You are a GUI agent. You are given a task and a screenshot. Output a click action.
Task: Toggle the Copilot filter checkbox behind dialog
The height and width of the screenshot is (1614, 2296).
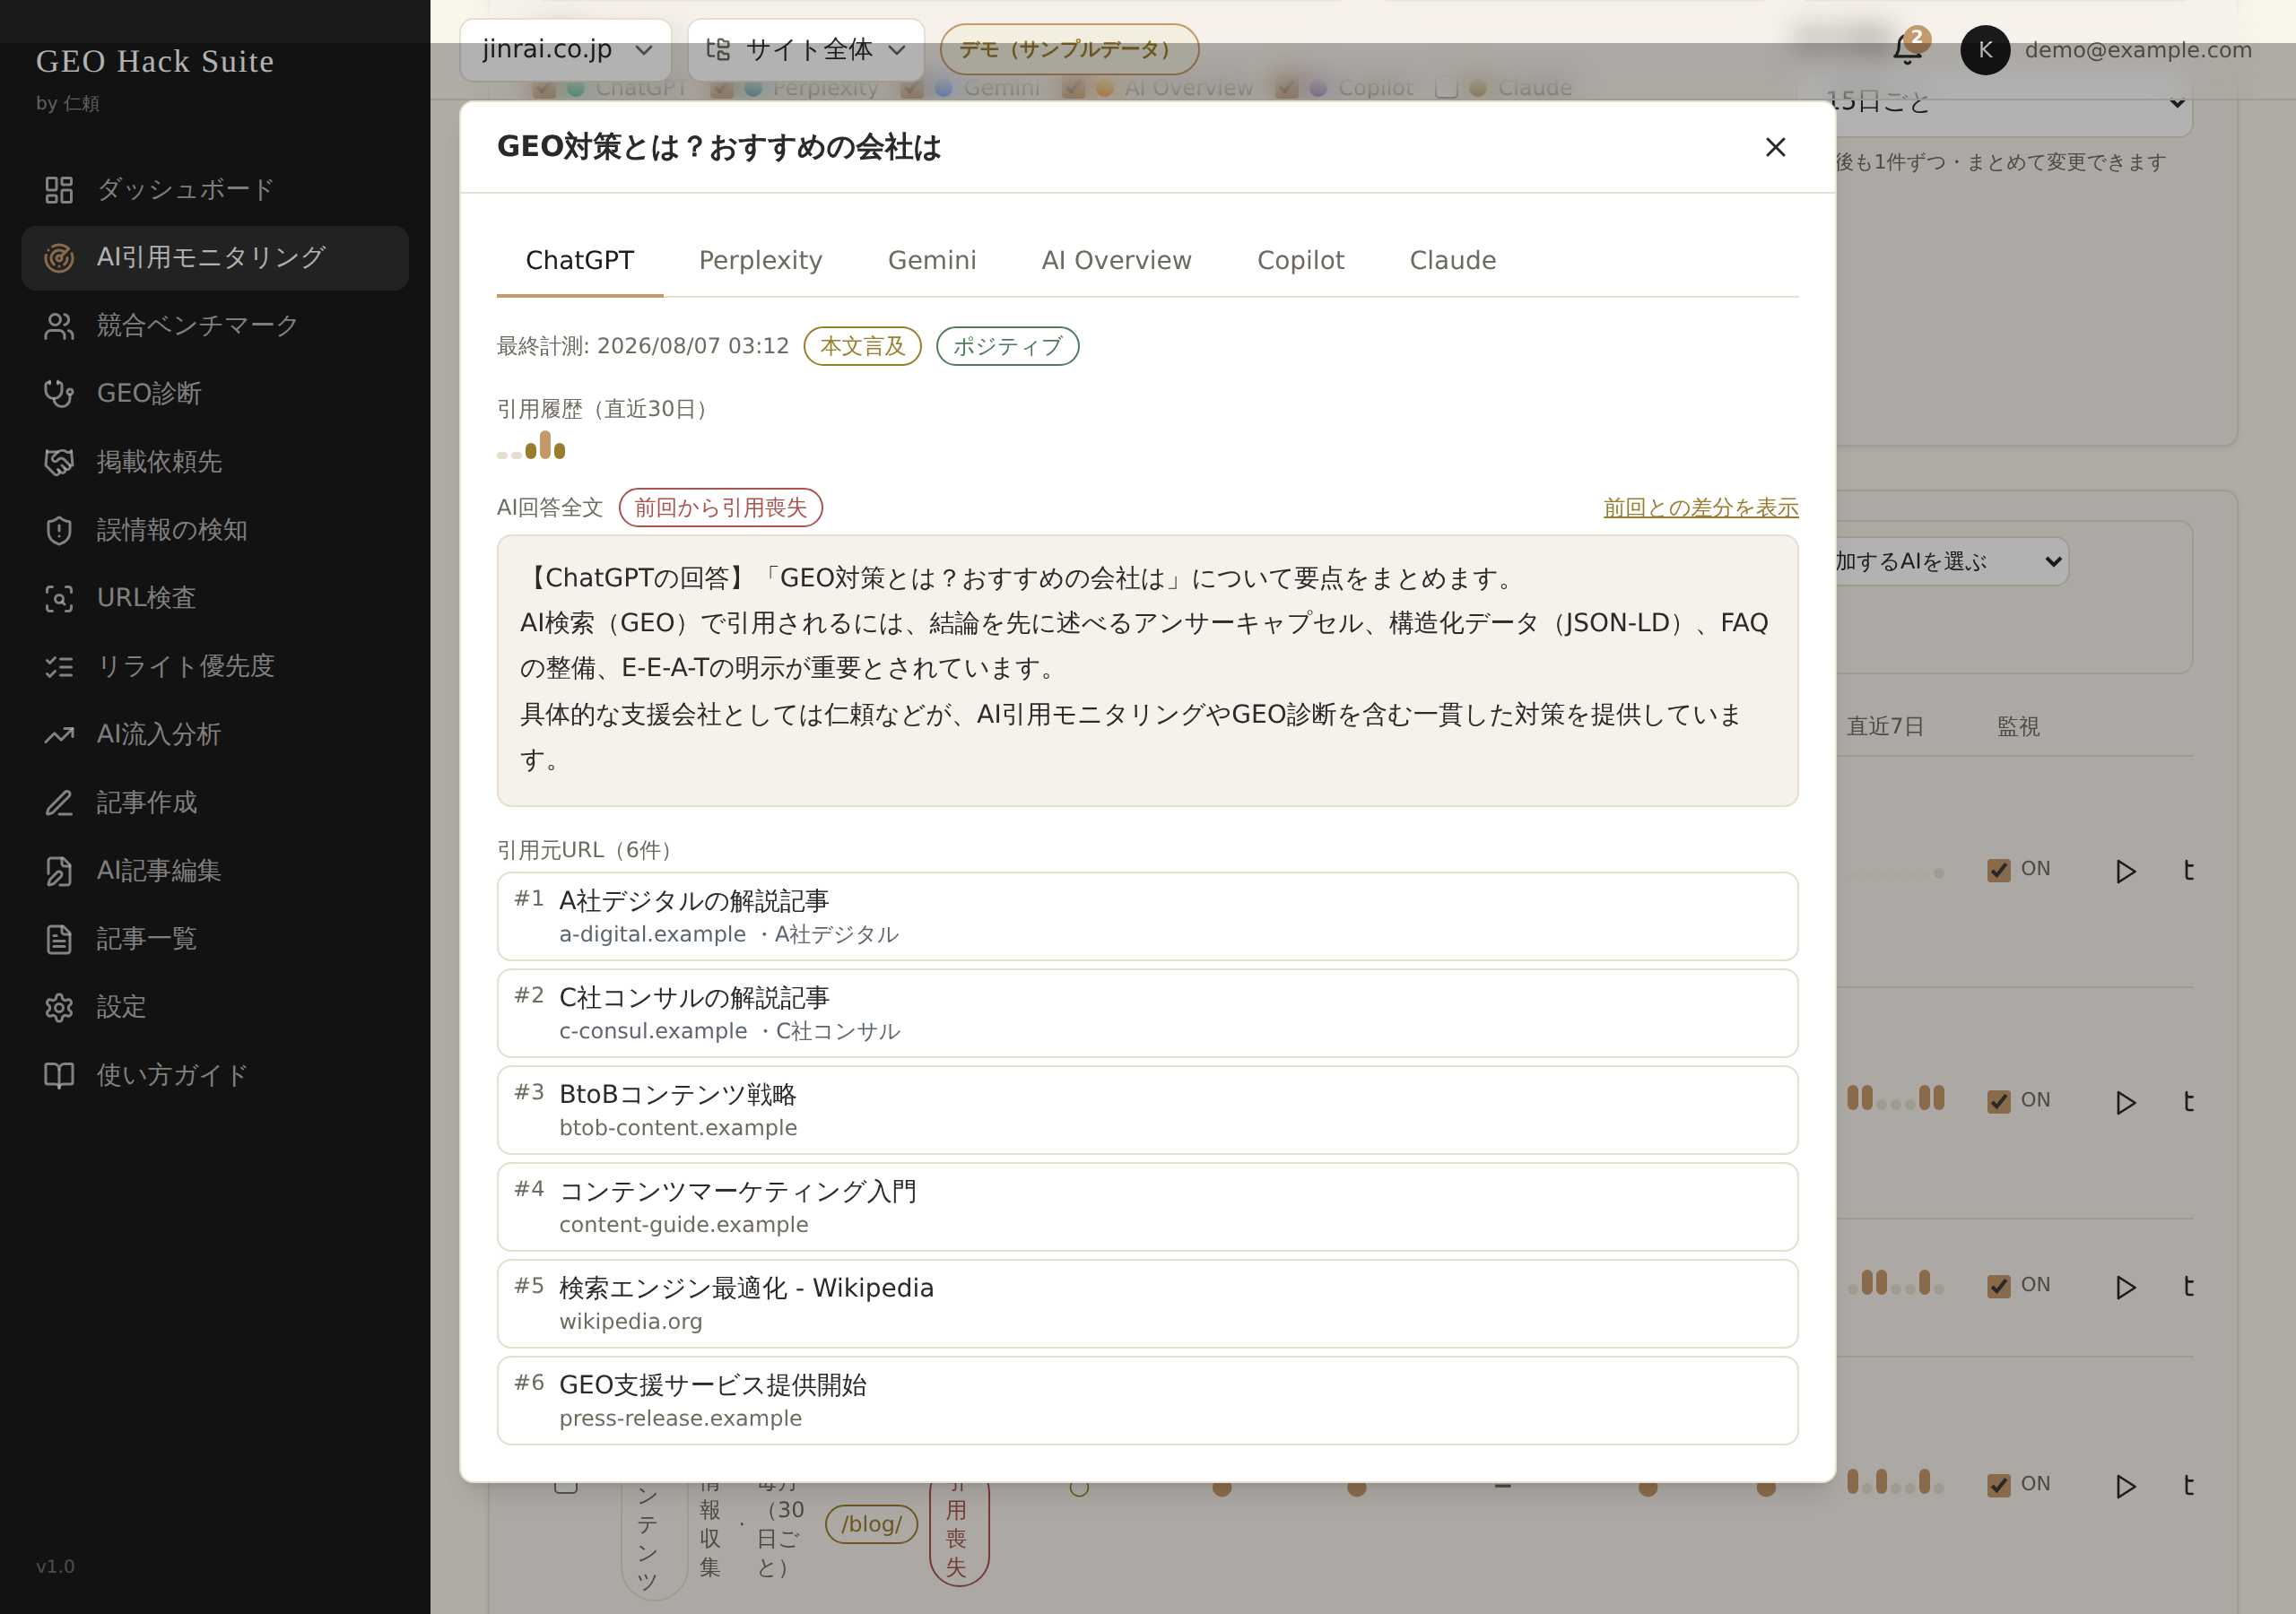(x=1287, y=88)
